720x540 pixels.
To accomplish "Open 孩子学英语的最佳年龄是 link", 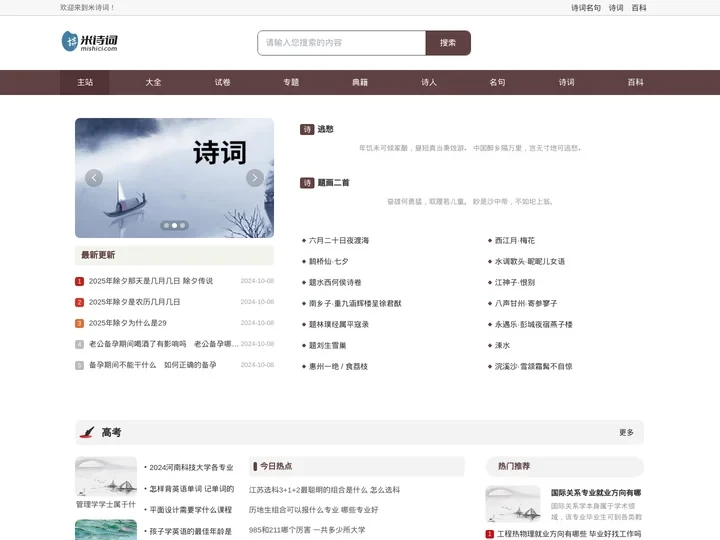I will coord(191,531).
